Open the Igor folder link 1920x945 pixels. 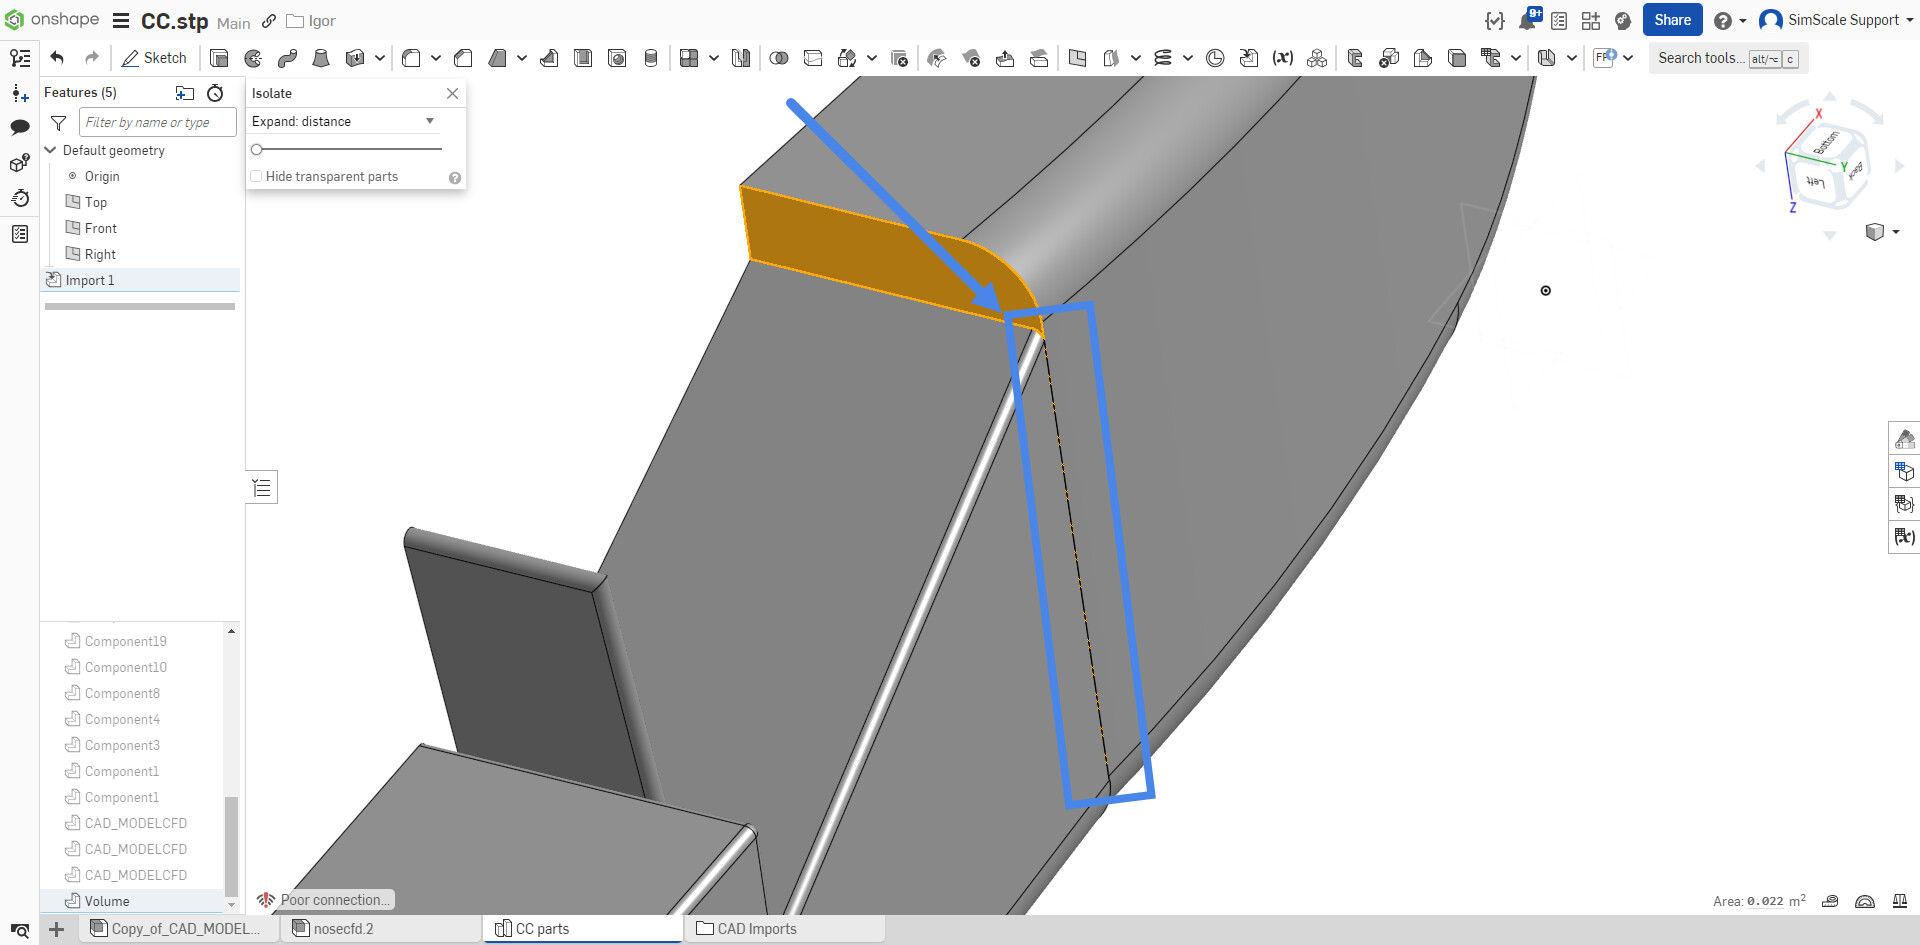tap(311, 21)
